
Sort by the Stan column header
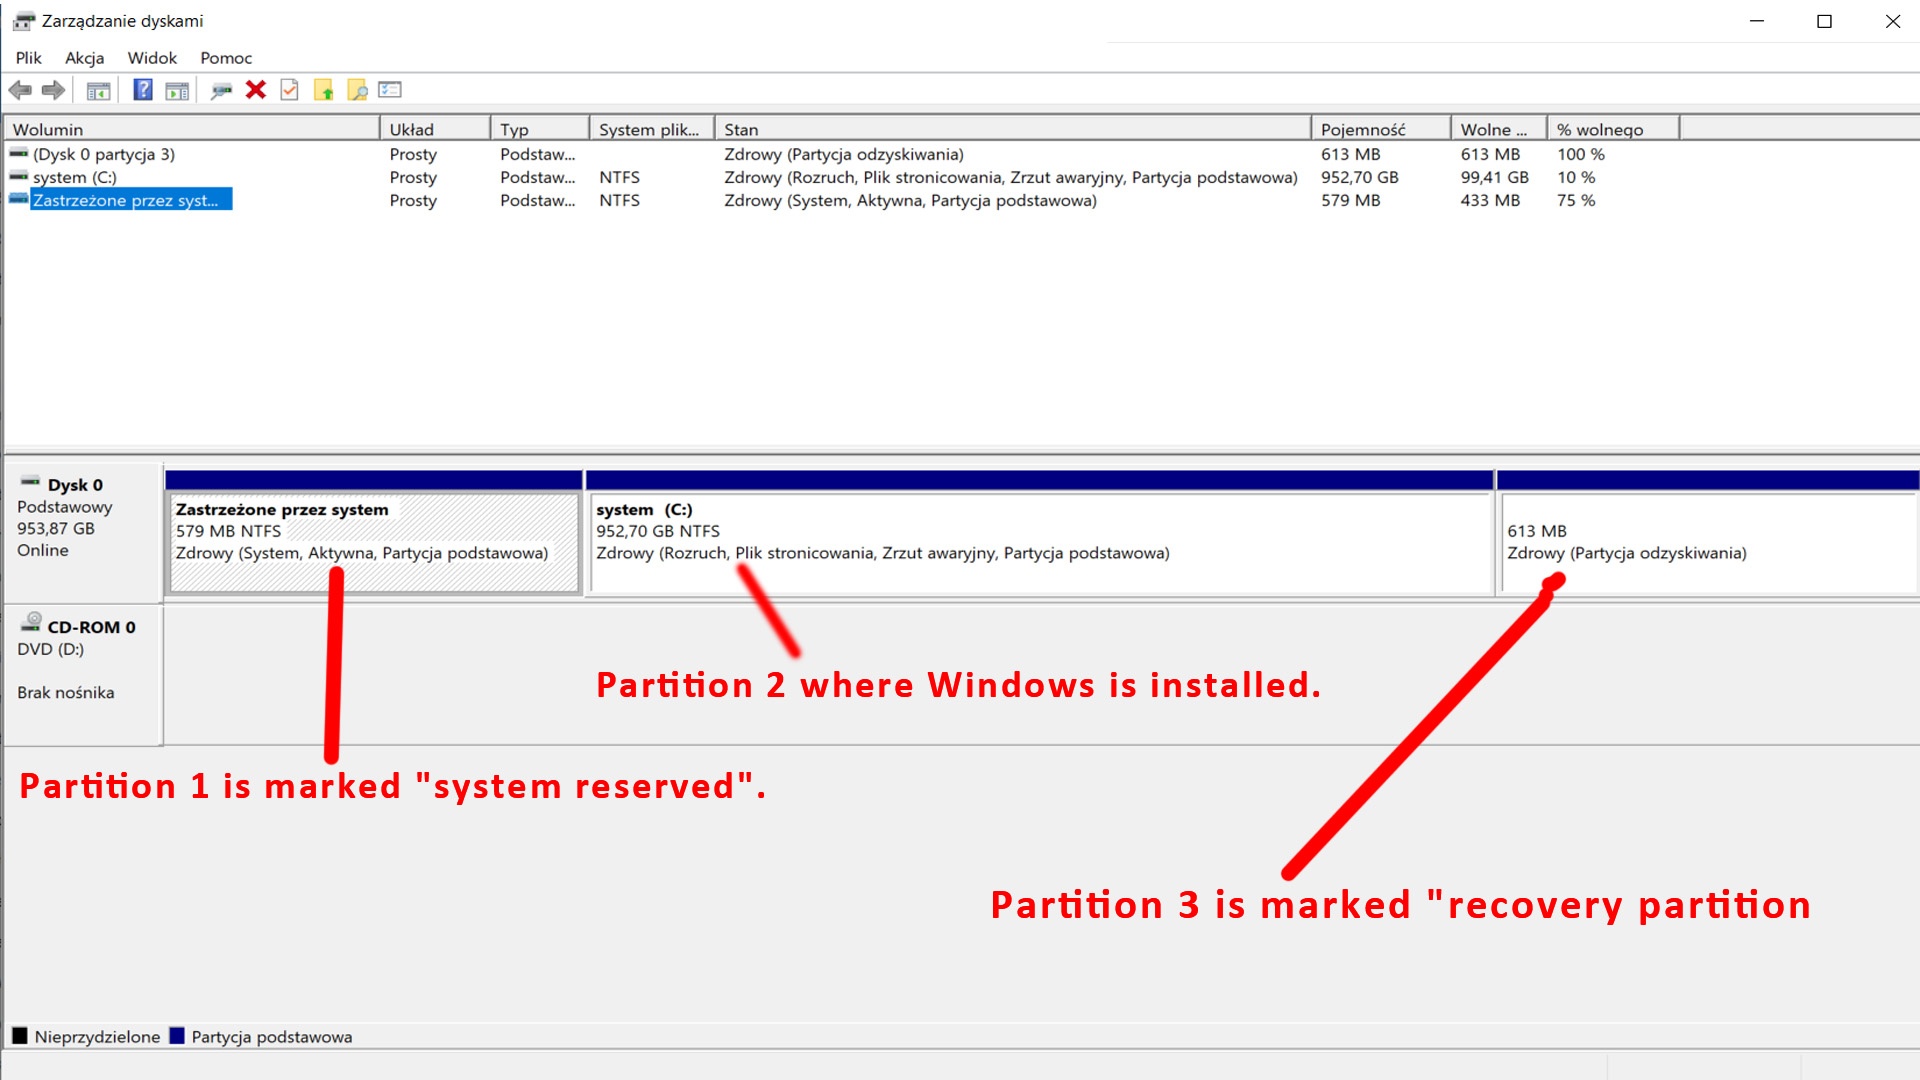(x=1013, y=129)
